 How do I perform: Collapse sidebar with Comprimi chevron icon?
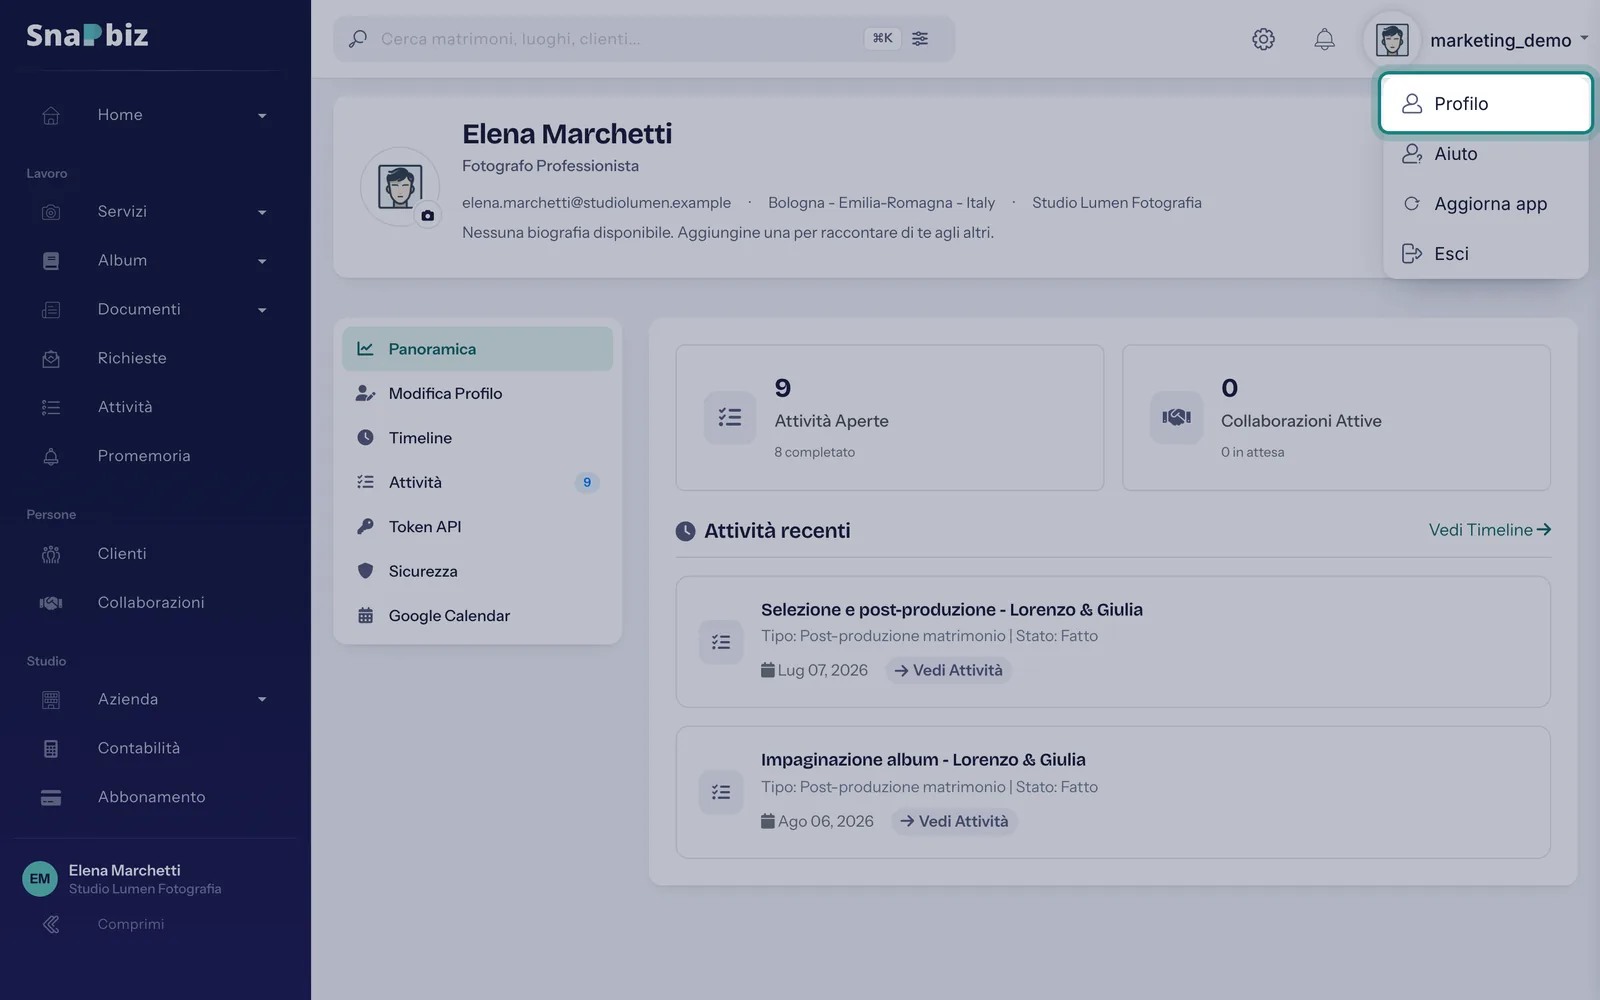pyautogui.click(x=51, y=924)
